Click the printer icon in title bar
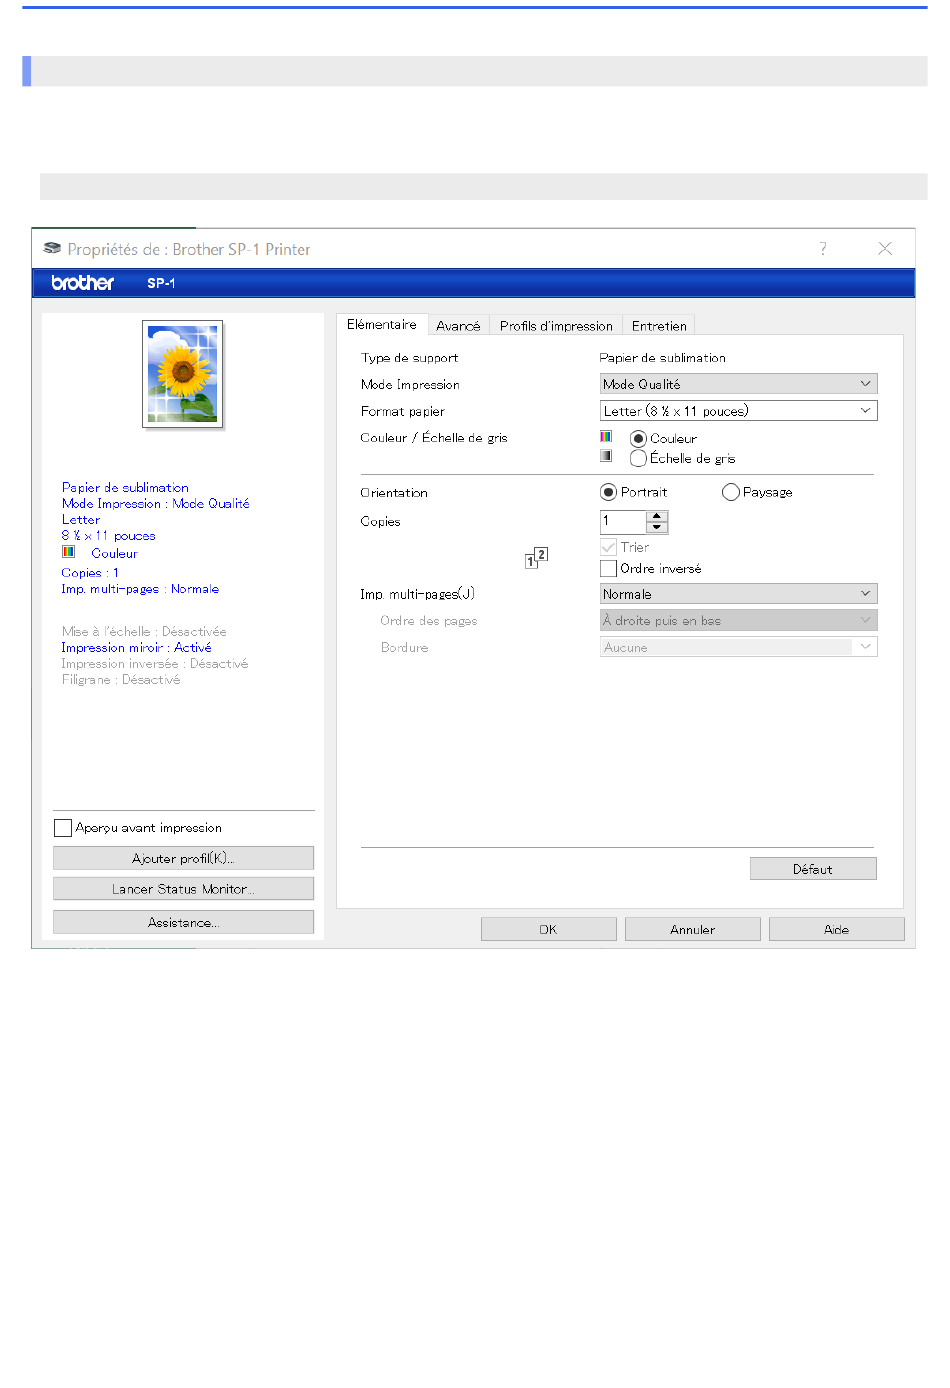The width and height of the screenshot is (950, 1388). click(52, 249)
